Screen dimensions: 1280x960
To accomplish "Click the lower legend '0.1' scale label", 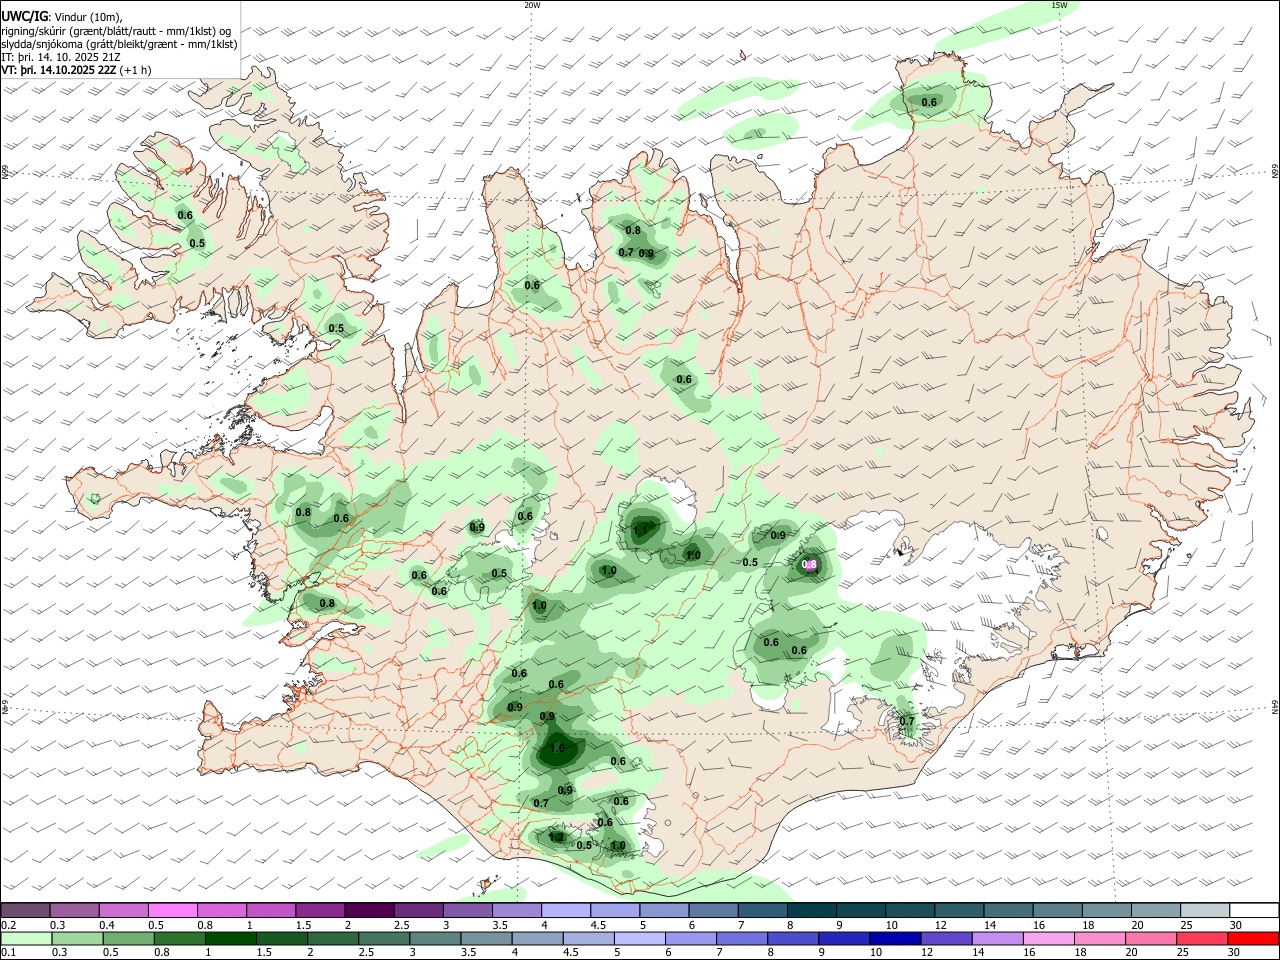I will (x=8, y=953).
